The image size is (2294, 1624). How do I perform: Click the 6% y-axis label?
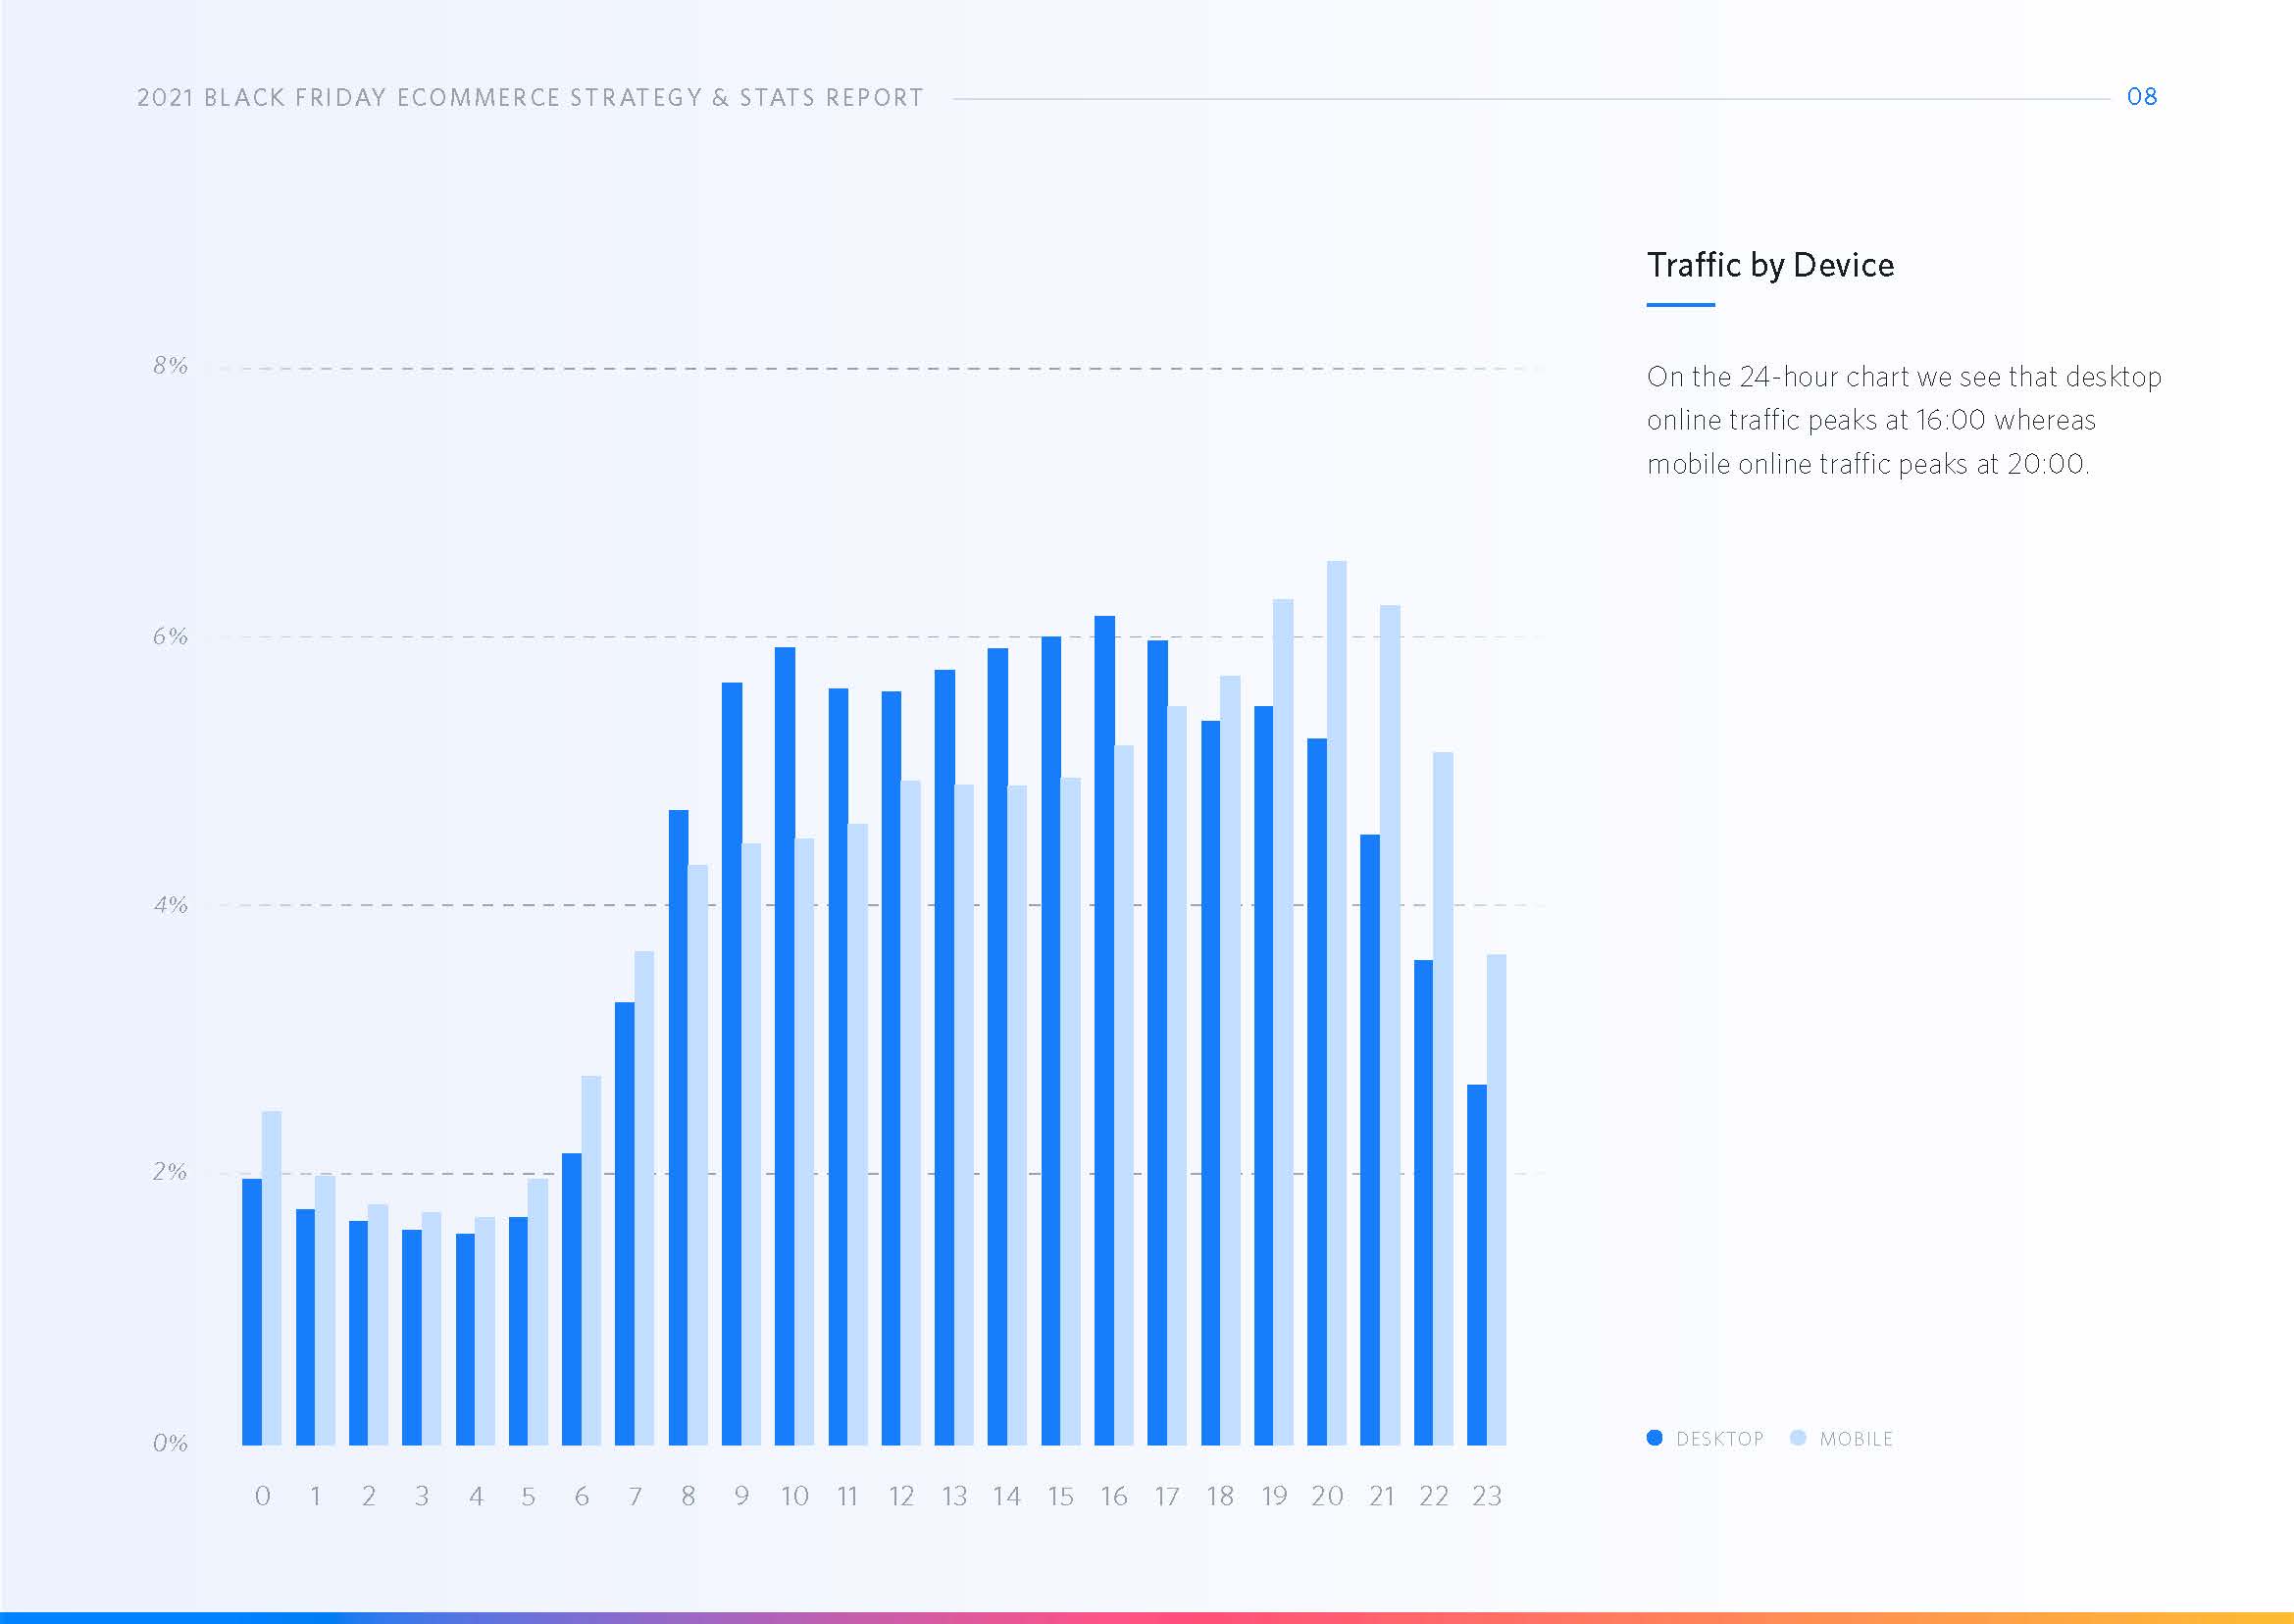pos(170,637)
